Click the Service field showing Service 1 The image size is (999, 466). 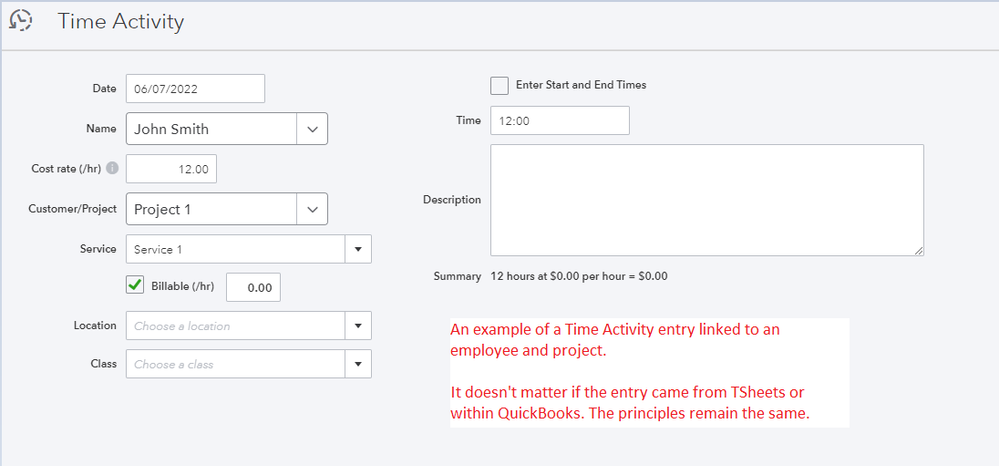pos(236,249)
